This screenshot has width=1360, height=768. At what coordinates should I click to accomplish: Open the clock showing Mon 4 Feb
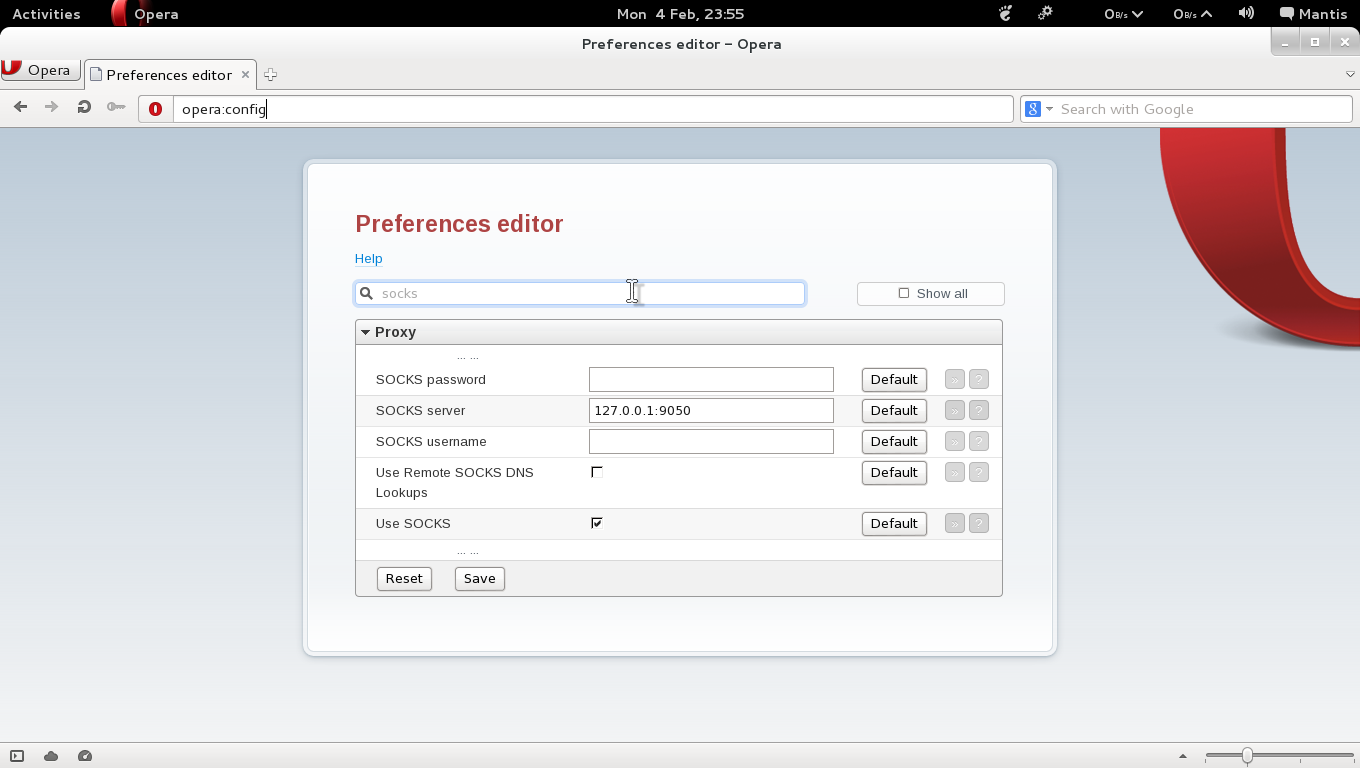[x=680, y=14]
